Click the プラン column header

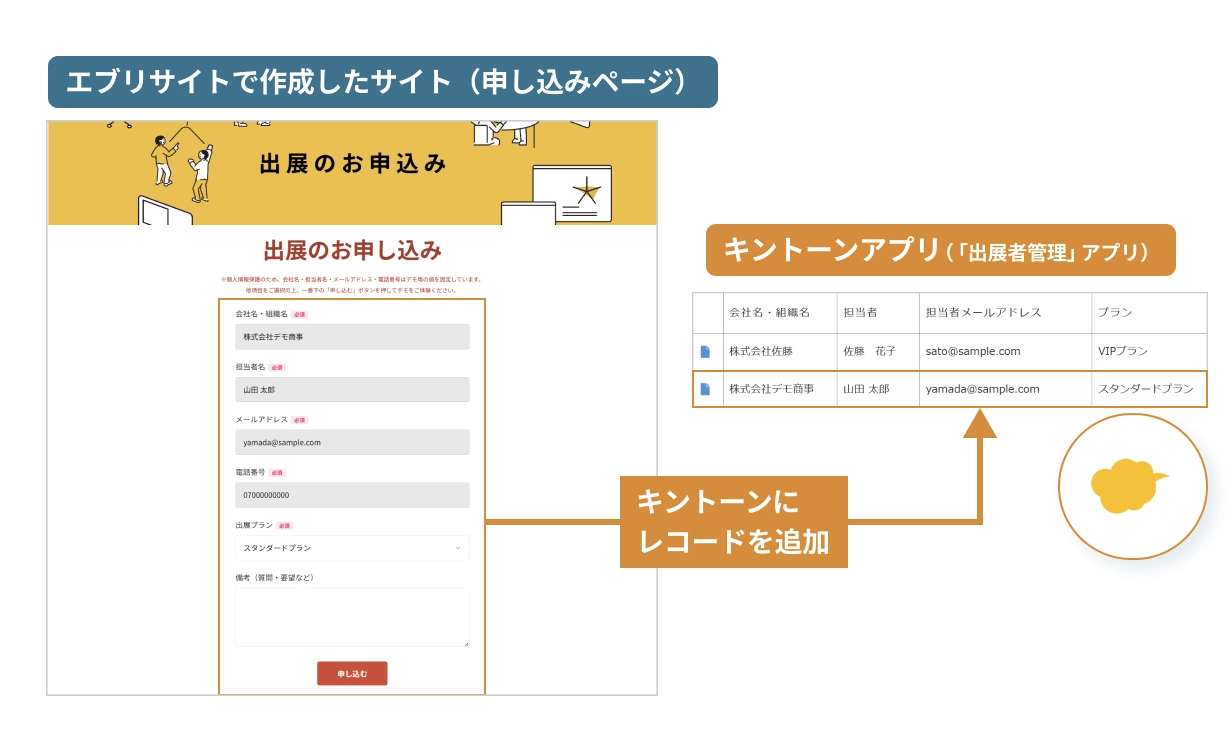point(1149,313)
